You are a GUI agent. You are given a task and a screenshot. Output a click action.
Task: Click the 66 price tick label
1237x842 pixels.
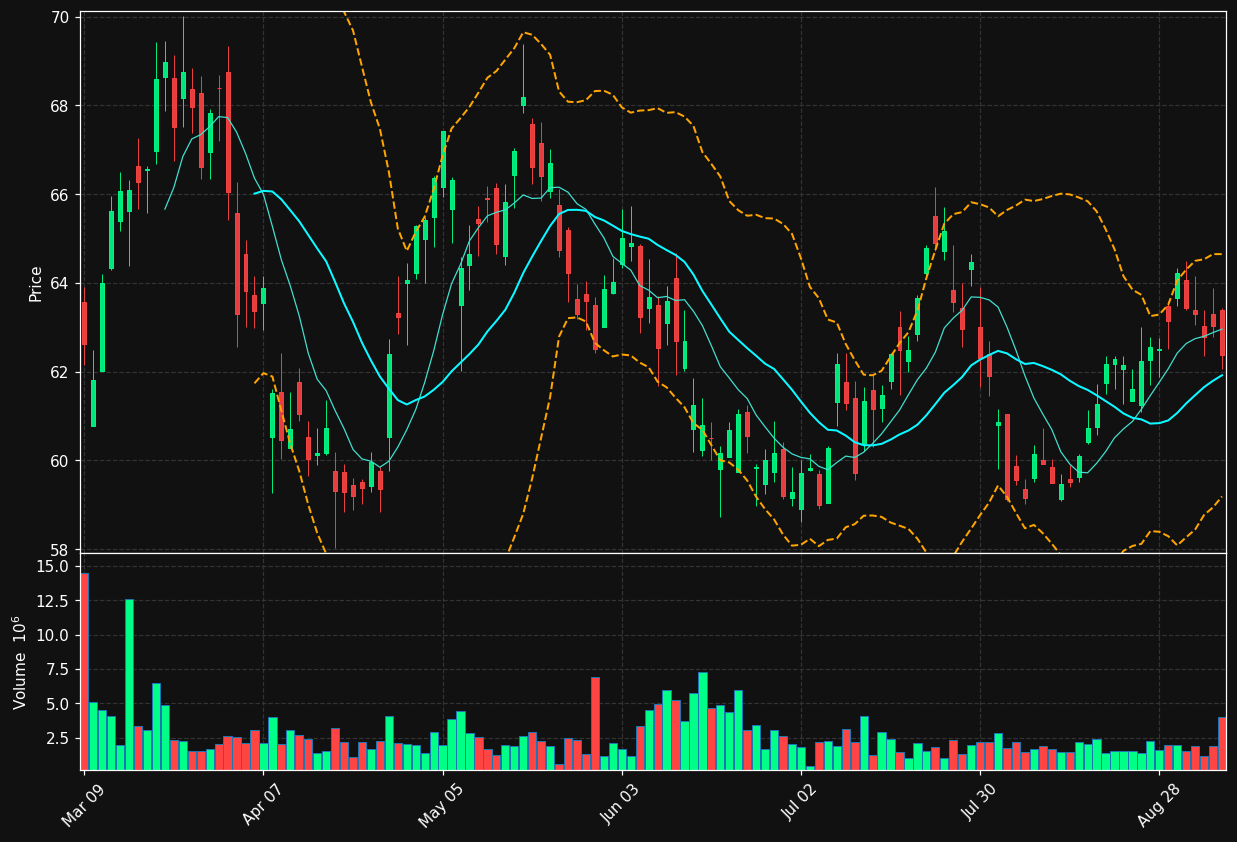tap(60, 195)
